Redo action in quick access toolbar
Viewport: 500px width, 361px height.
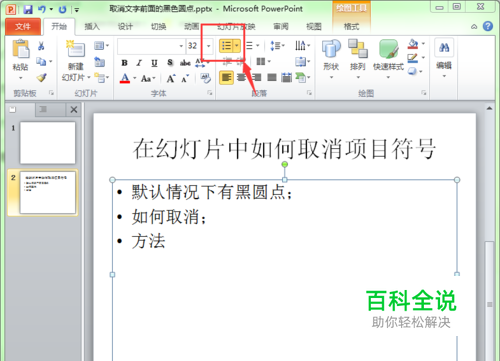click(62, 9)
